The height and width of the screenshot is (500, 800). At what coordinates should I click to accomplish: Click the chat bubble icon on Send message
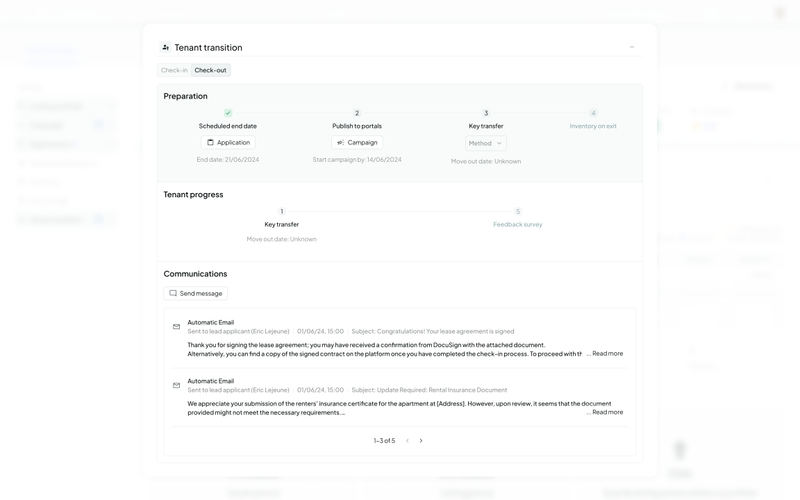point(173,293)
